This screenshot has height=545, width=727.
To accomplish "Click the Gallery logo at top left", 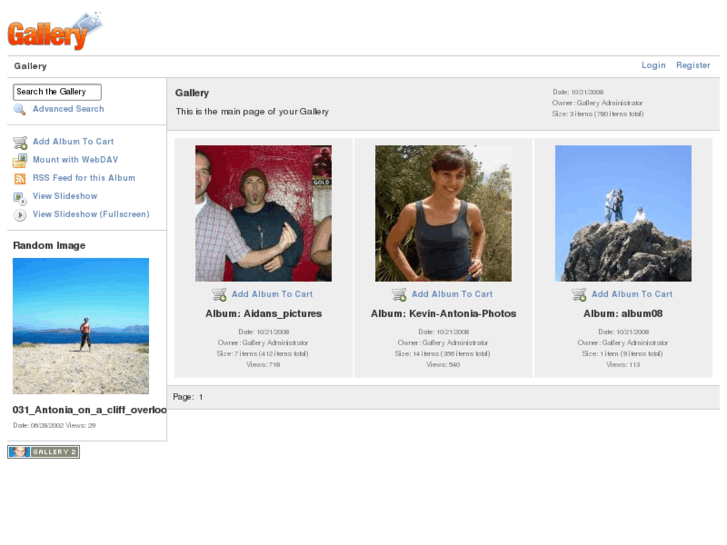I will pos(54,31).
